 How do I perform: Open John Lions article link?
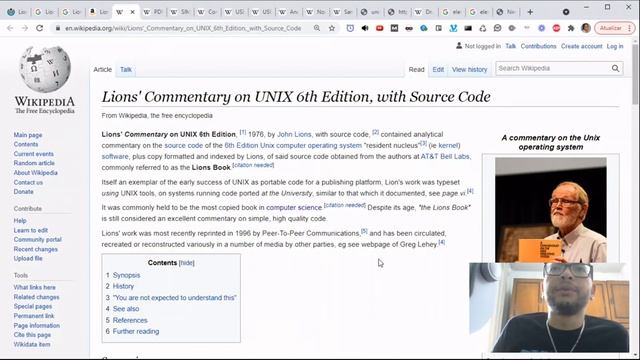294,134
